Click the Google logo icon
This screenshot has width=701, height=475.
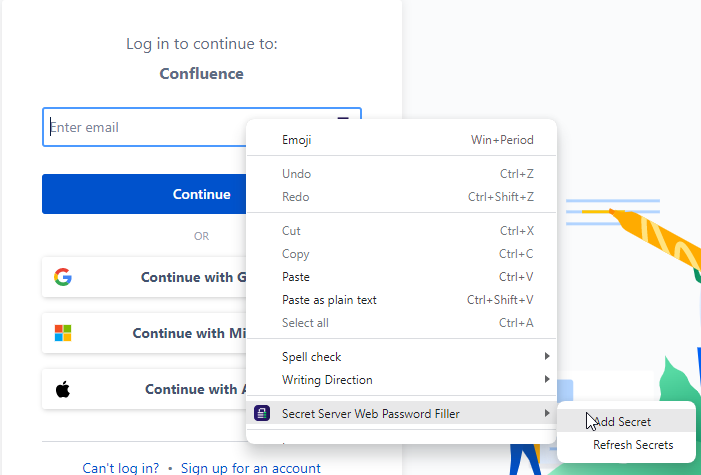pos(63,277)
